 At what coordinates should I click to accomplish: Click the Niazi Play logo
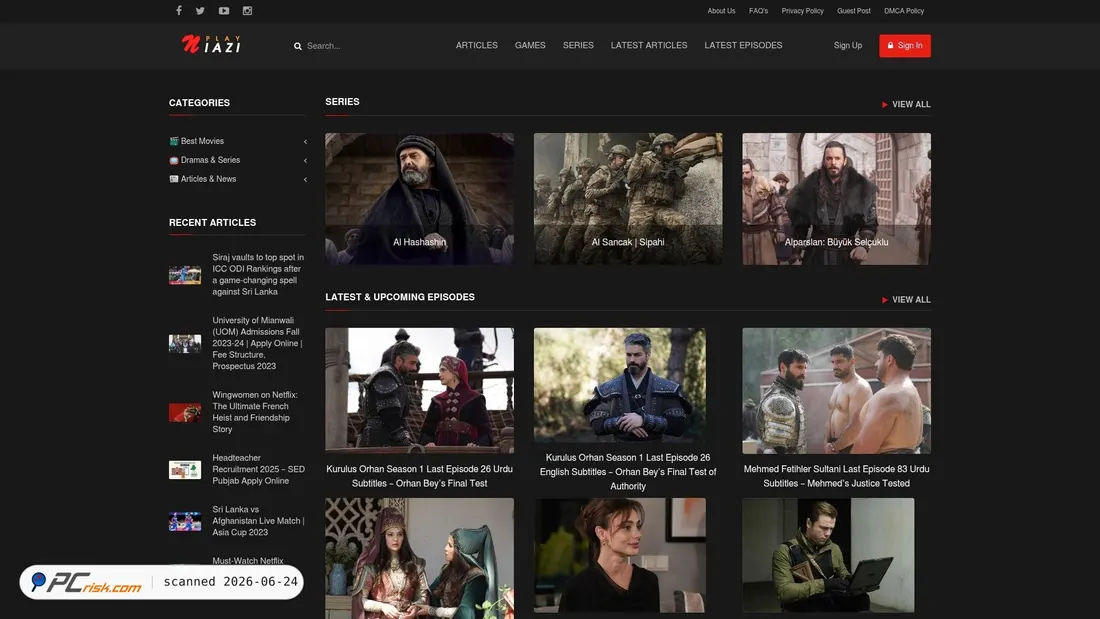(x=211, y=45)
